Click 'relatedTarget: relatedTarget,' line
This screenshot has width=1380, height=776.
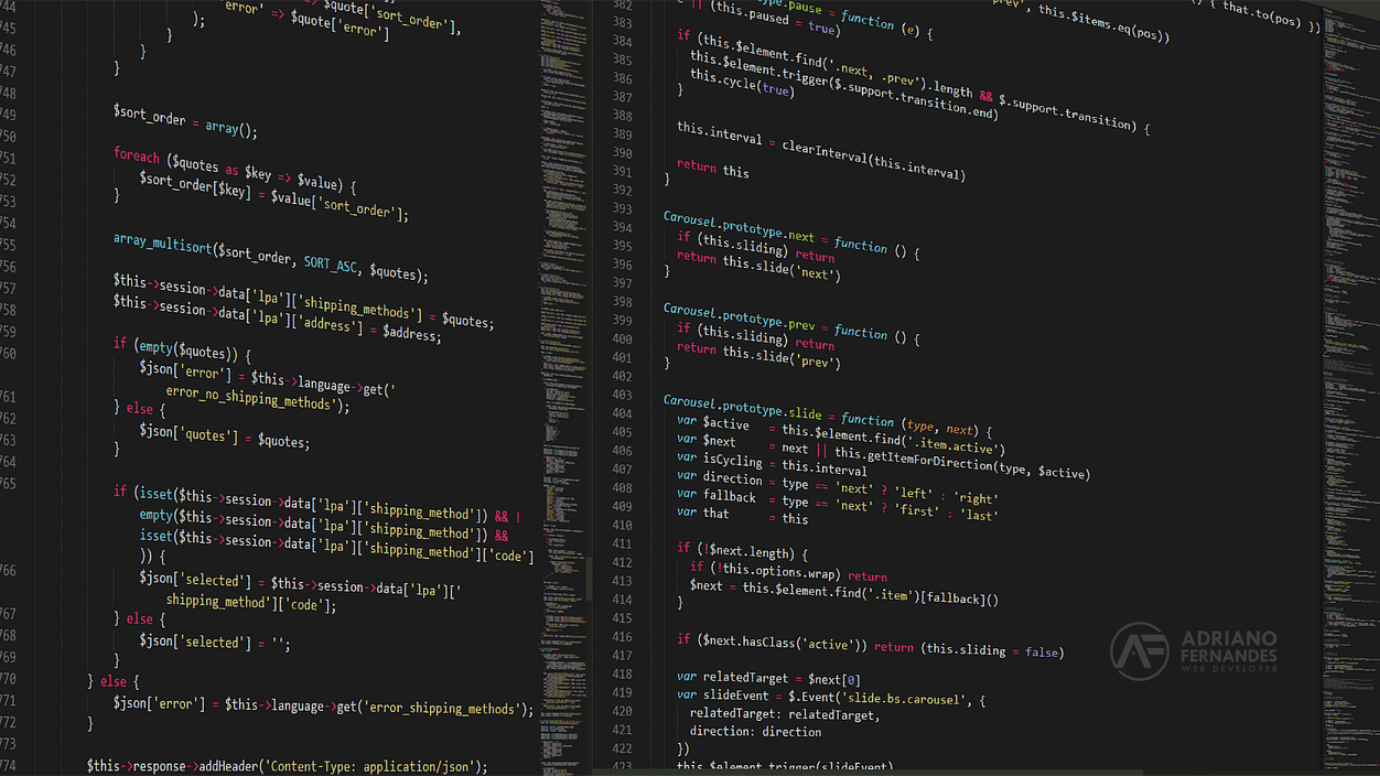[784, 714]
